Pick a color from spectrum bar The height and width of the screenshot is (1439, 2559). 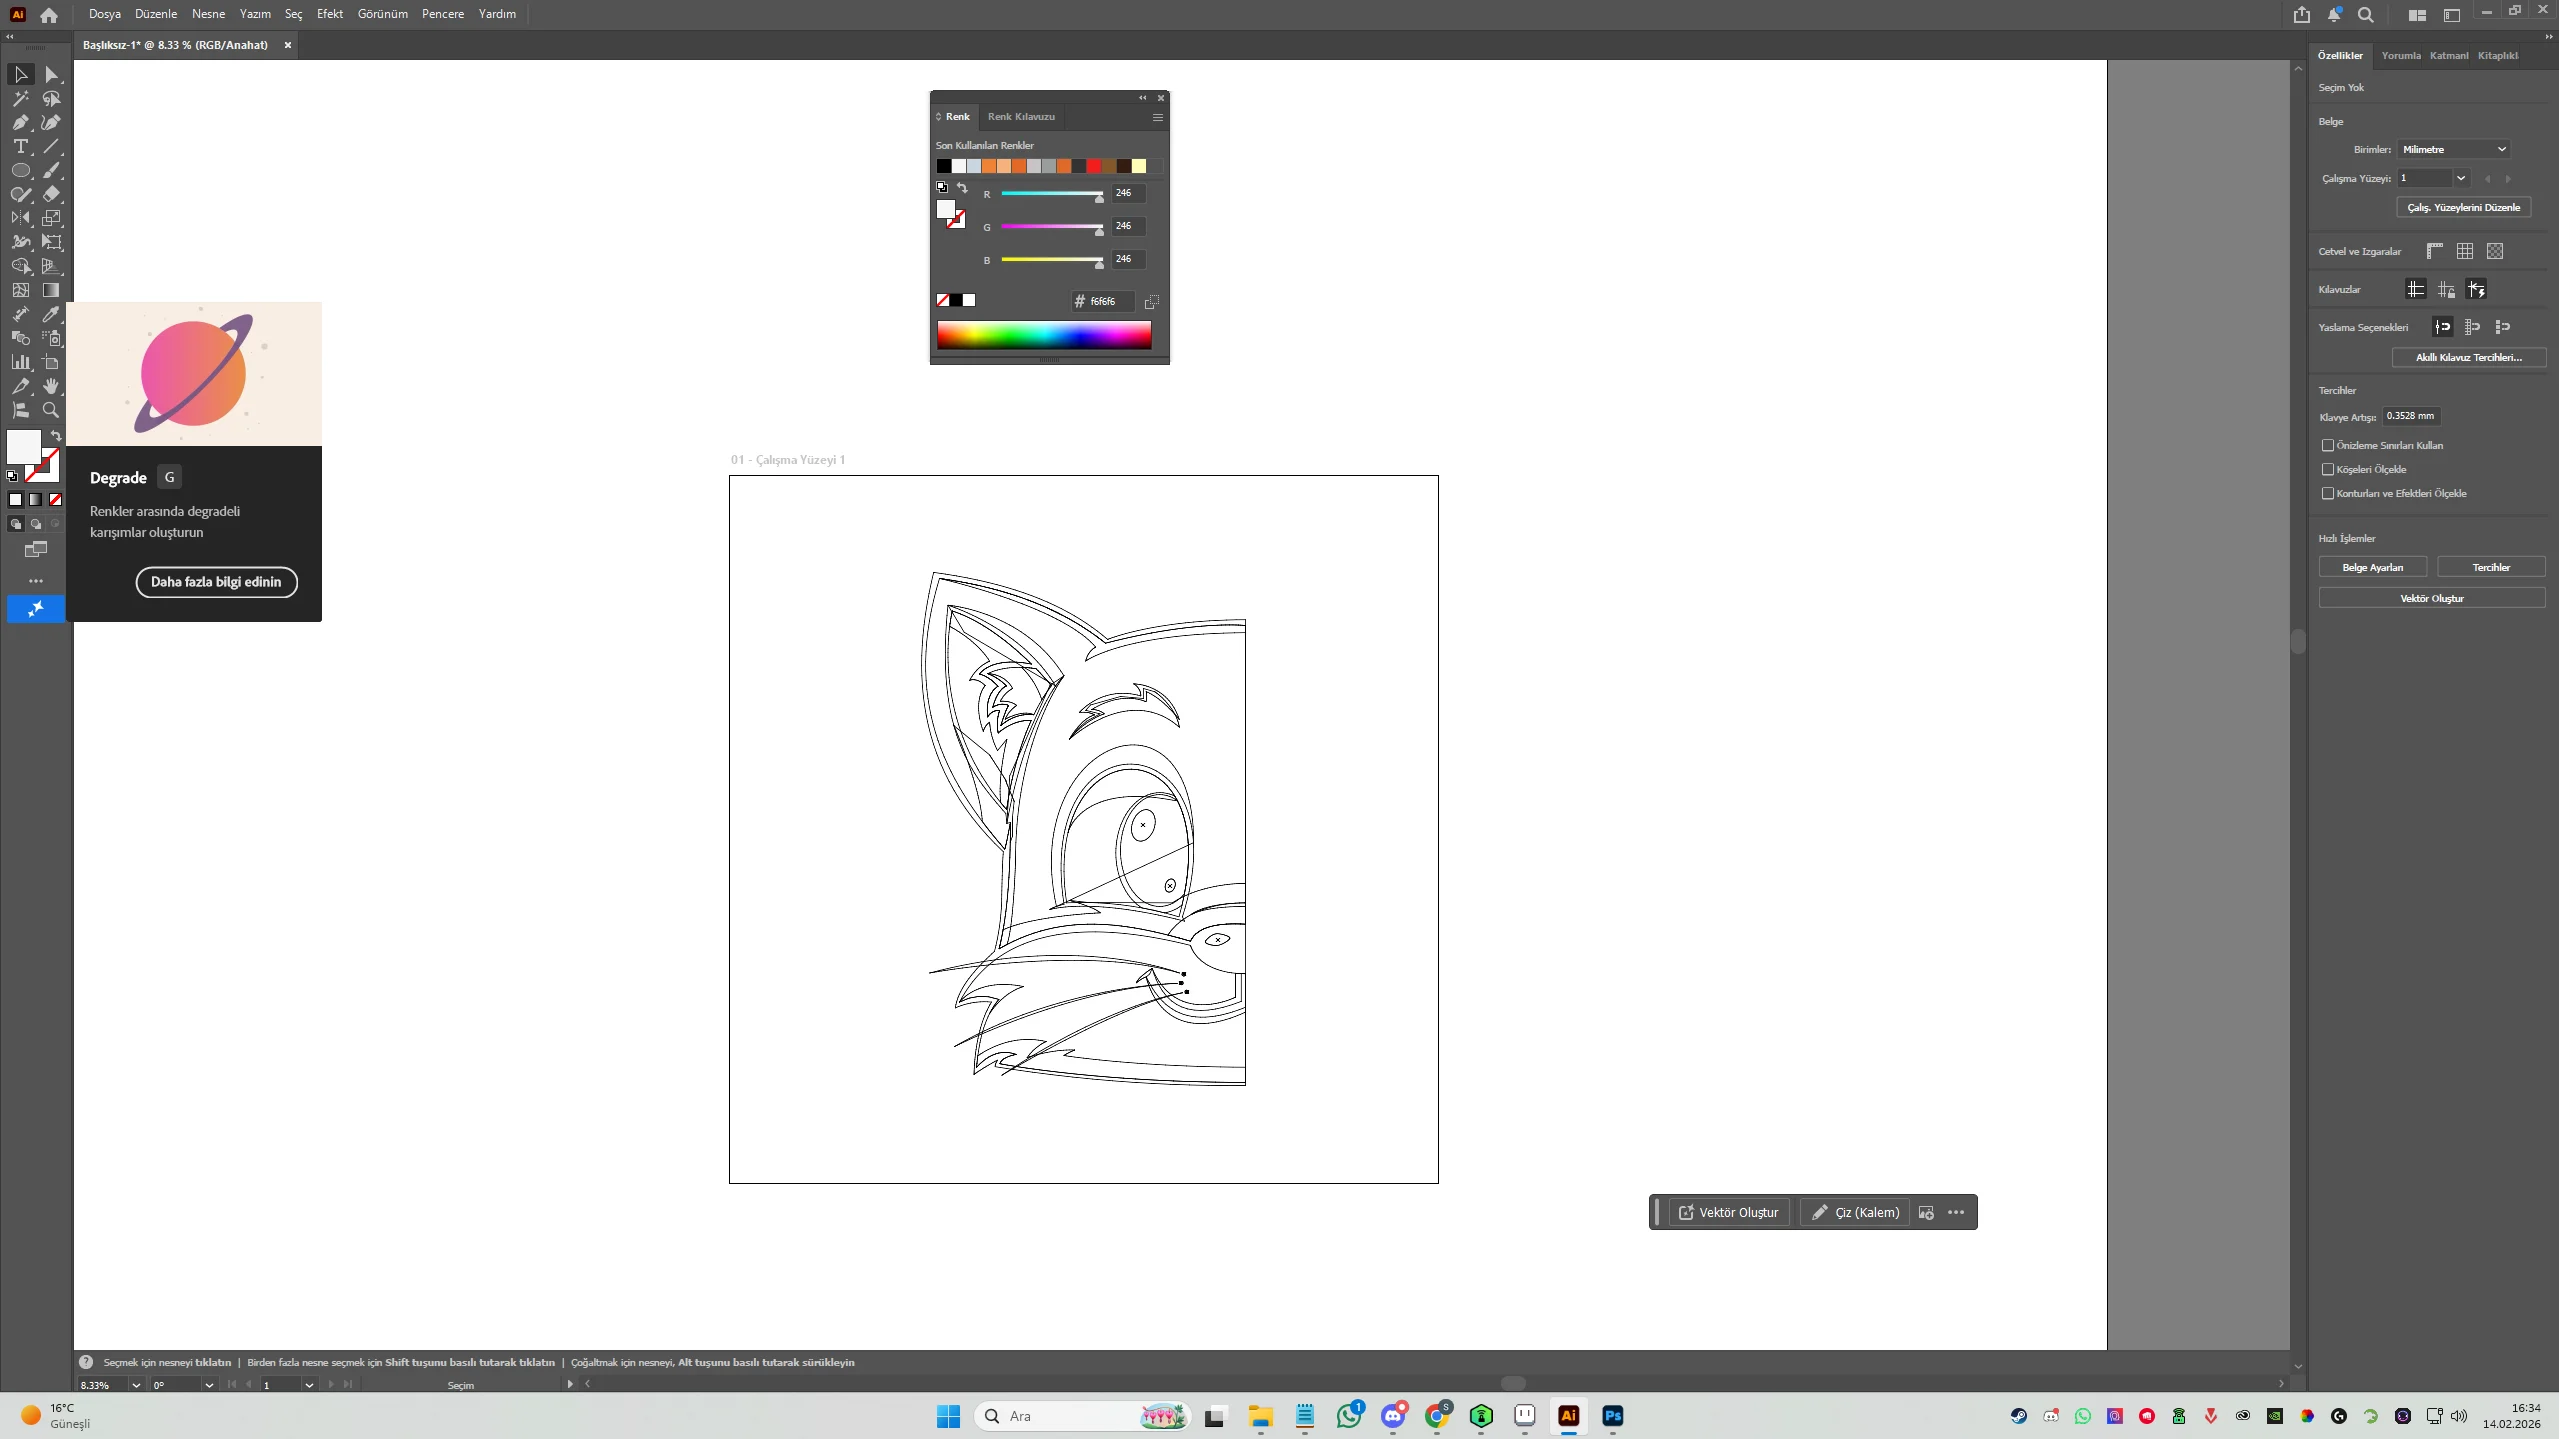[x=1044, y=335]
